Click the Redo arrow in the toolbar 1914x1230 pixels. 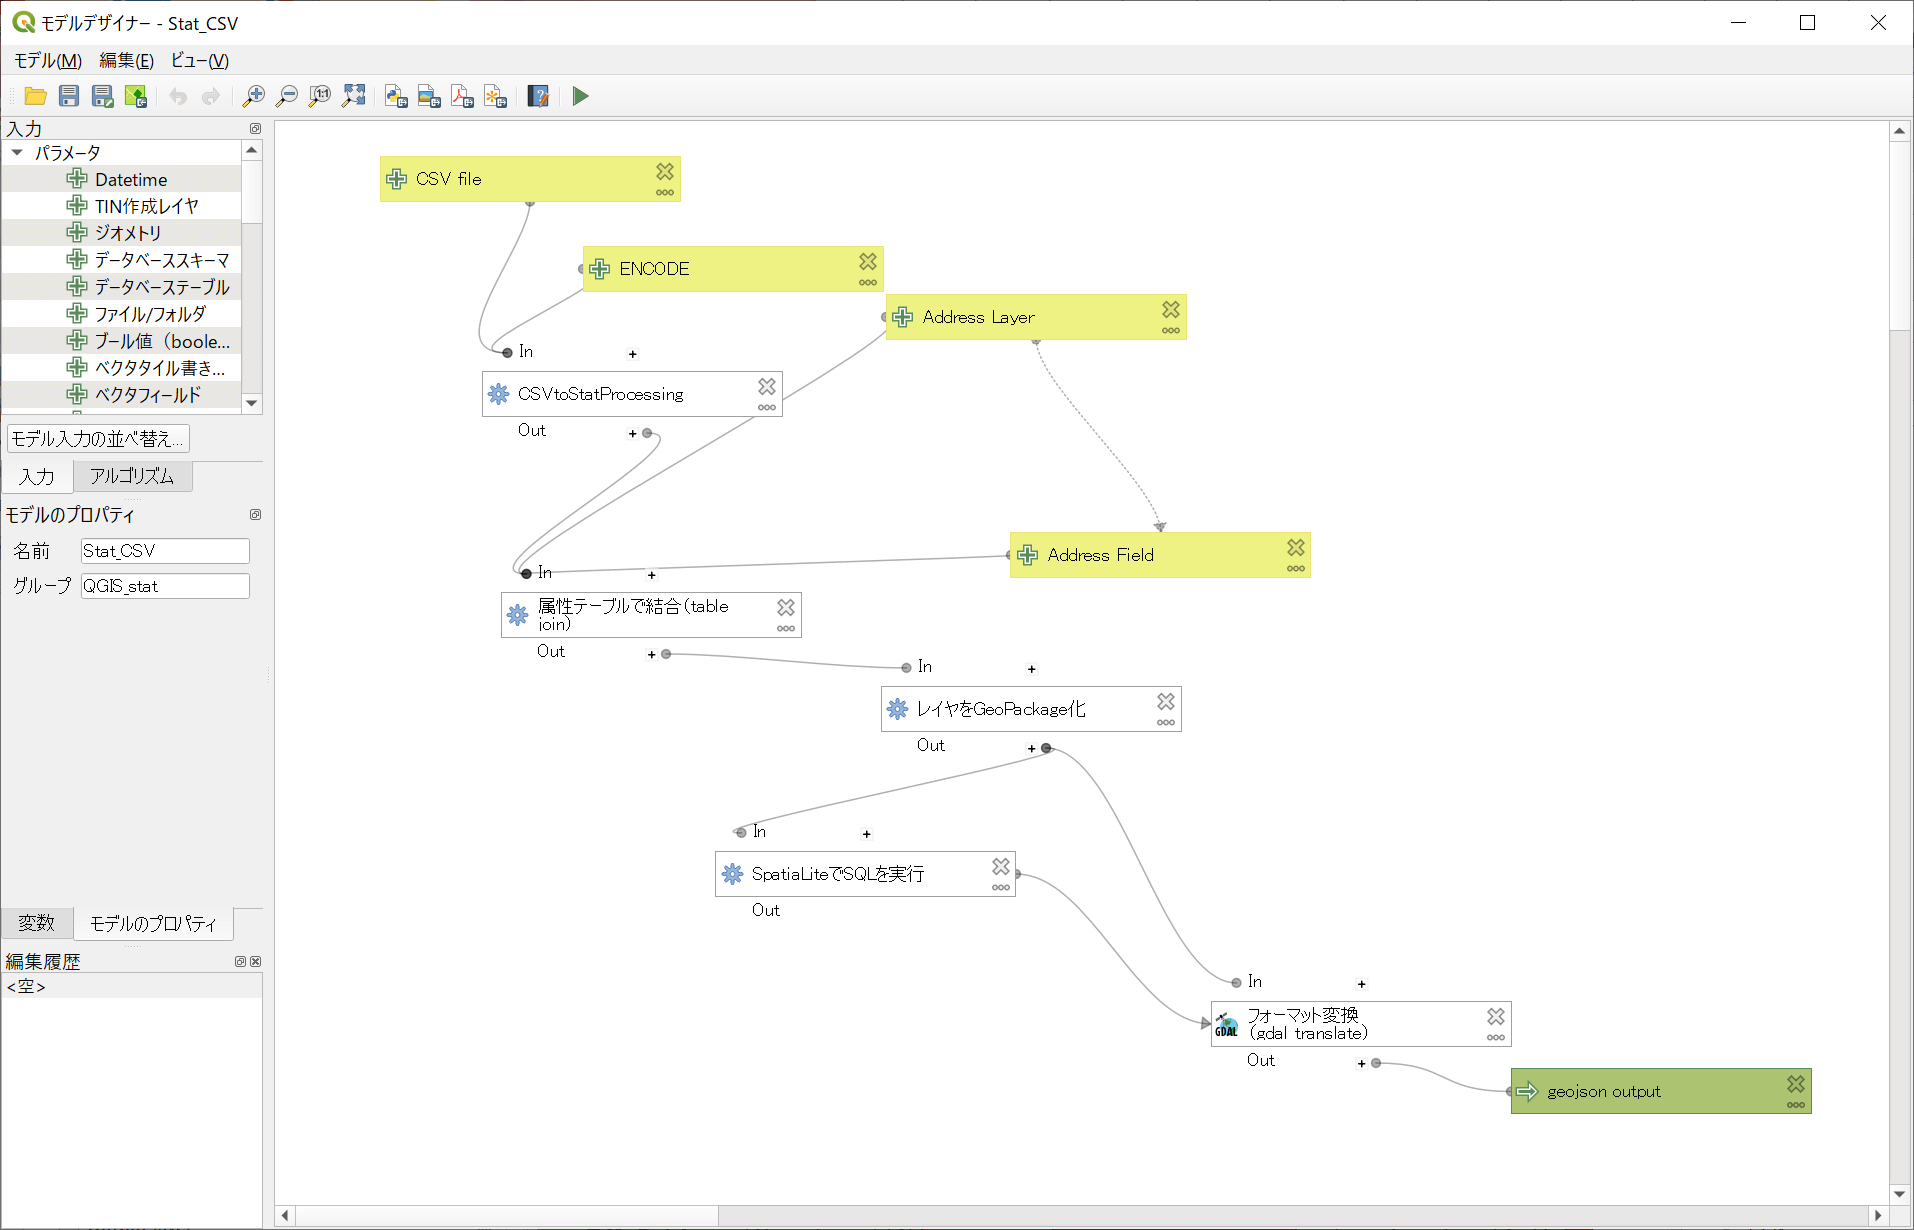click(210, 96)
